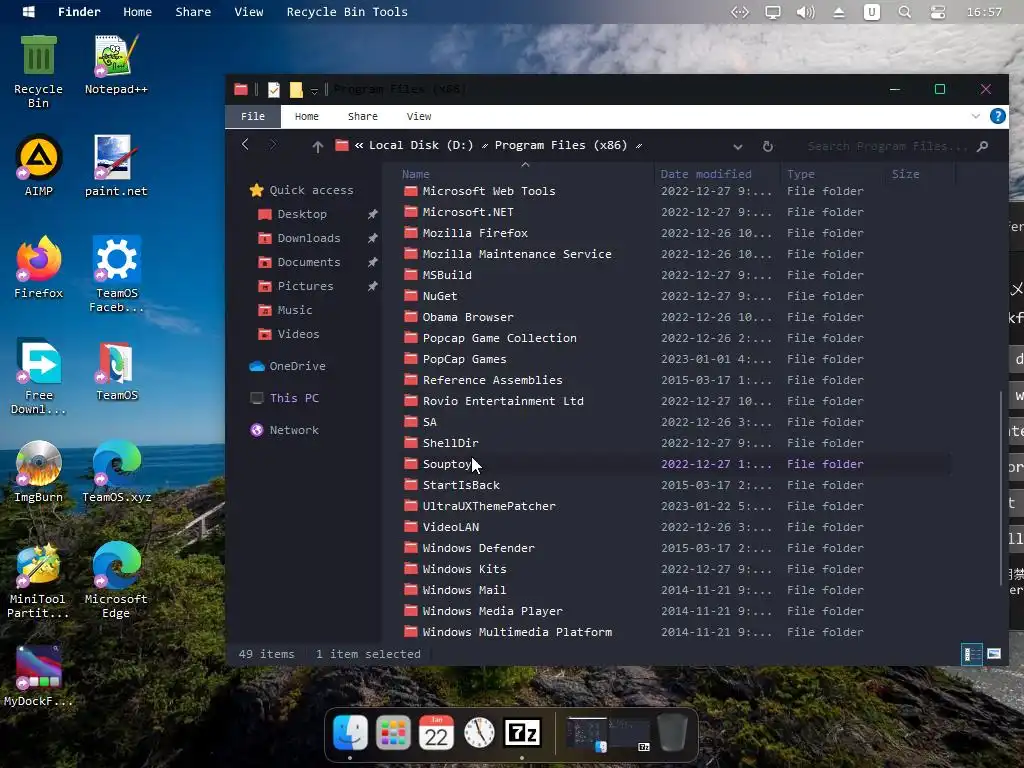Open the AIMP desktop shortcut
This screenshot has width=1024, height=768.
tap(39, 166)
